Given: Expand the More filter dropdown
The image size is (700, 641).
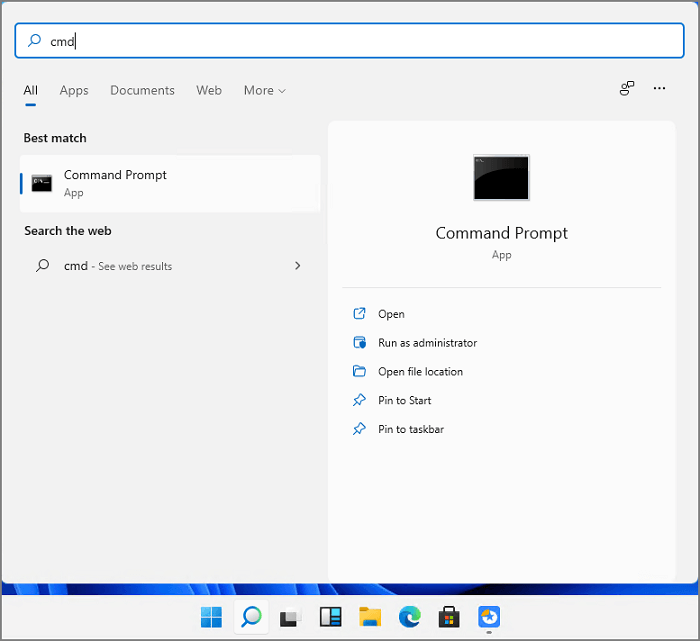Looking at the screenshot, I should point(264,90).
